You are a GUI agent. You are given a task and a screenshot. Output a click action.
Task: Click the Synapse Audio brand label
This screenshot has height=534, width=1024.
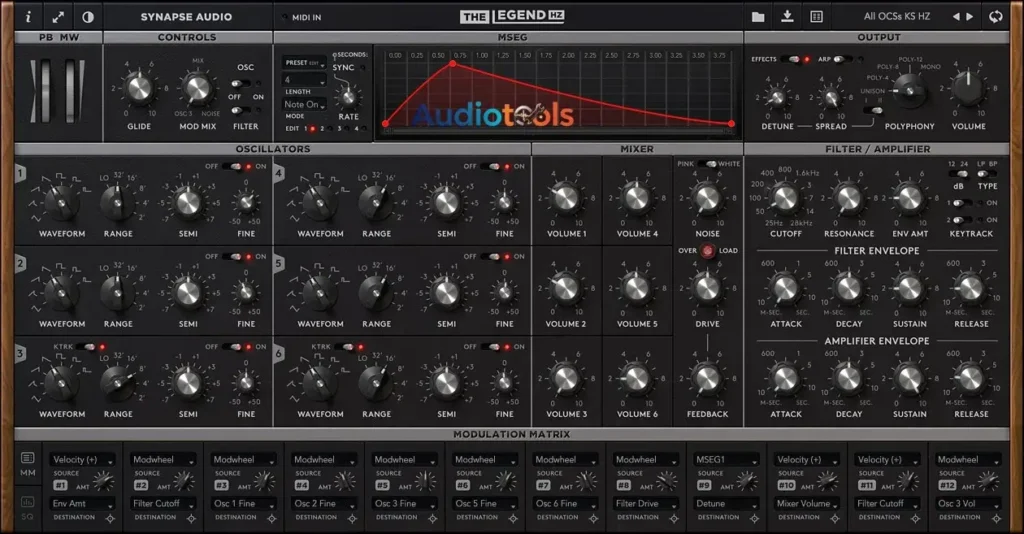pyautogui.click(x=186, y=17)
